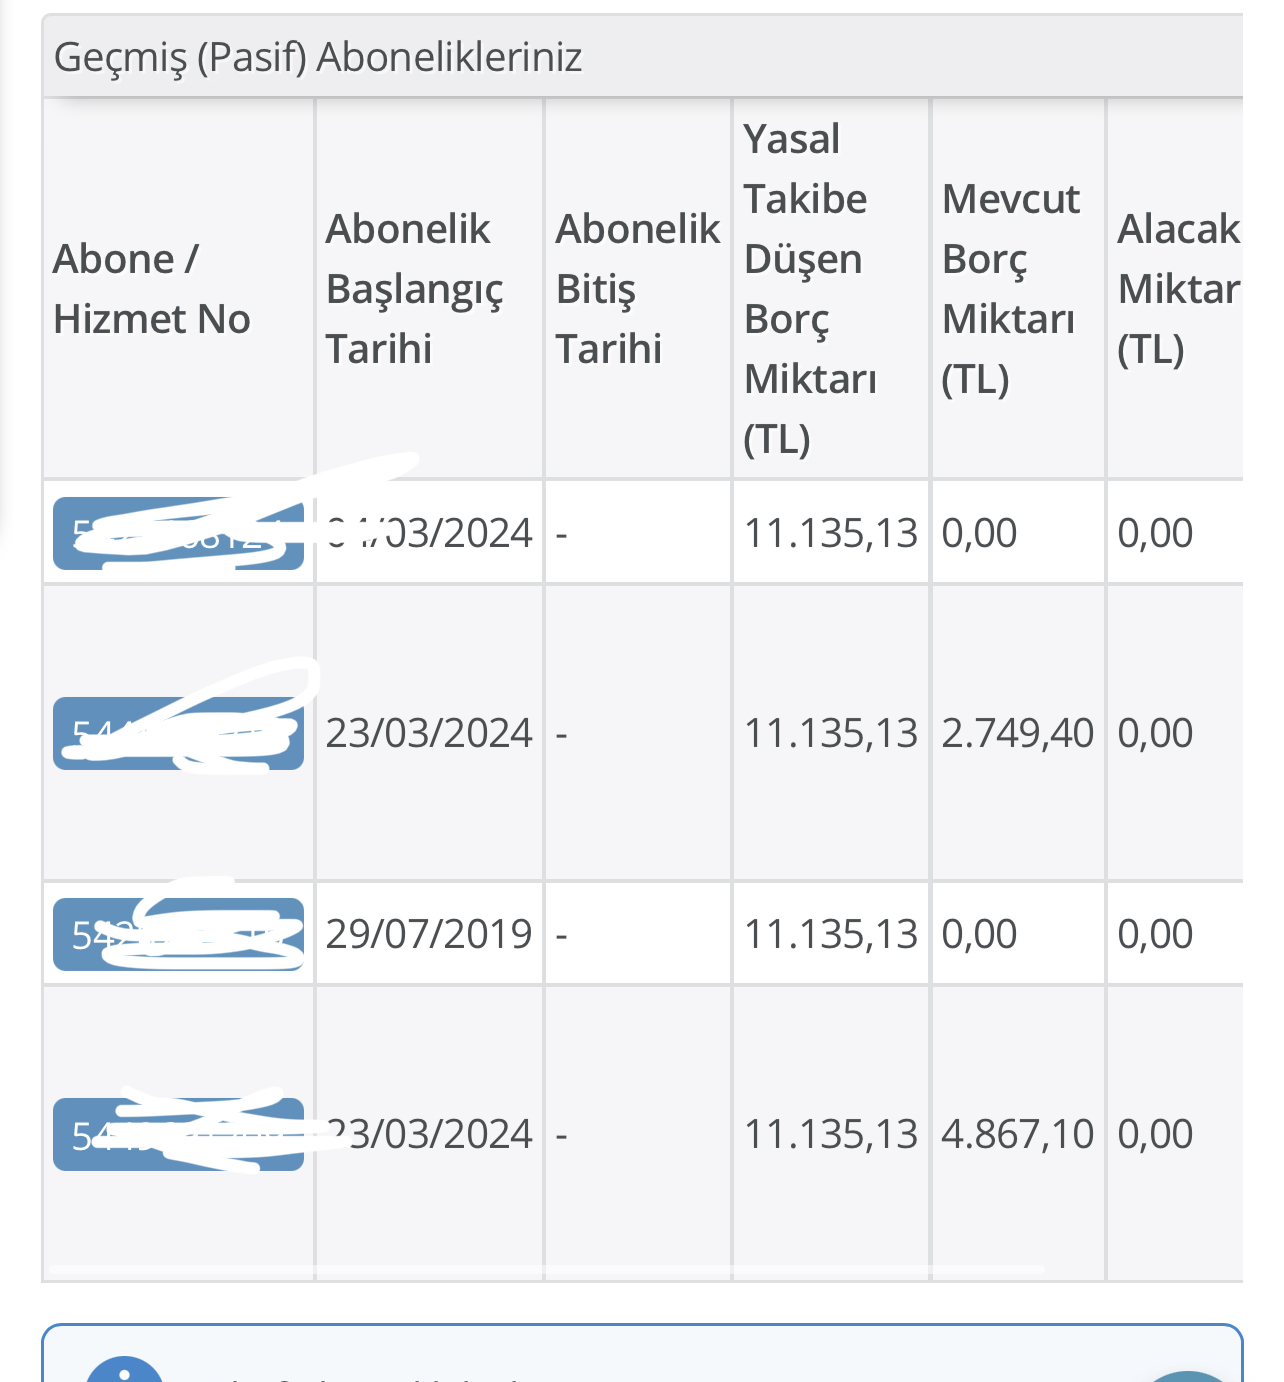Click the end date dash in the 29/07/2019 row
Viewport: 1284px width, 1382px height.
click(x=562, y=935)
